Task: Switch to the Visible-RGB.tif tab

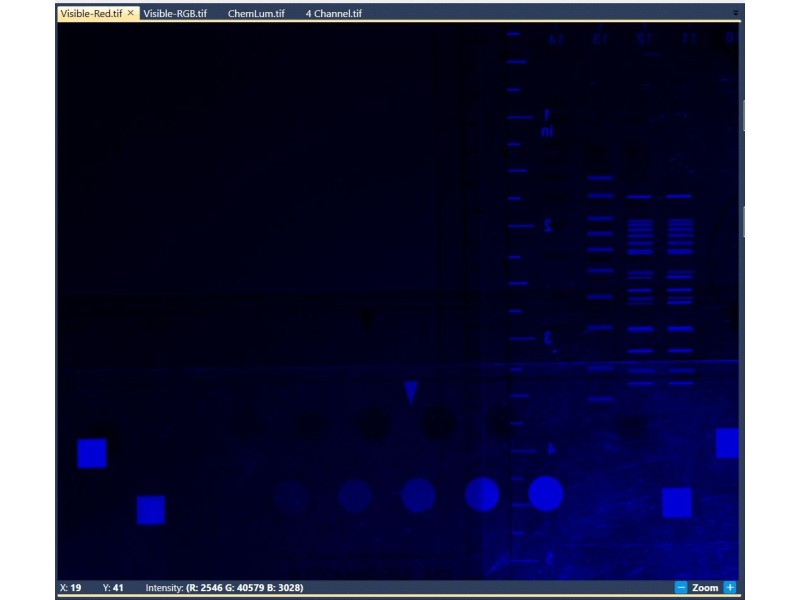Action: coord(175,14)
